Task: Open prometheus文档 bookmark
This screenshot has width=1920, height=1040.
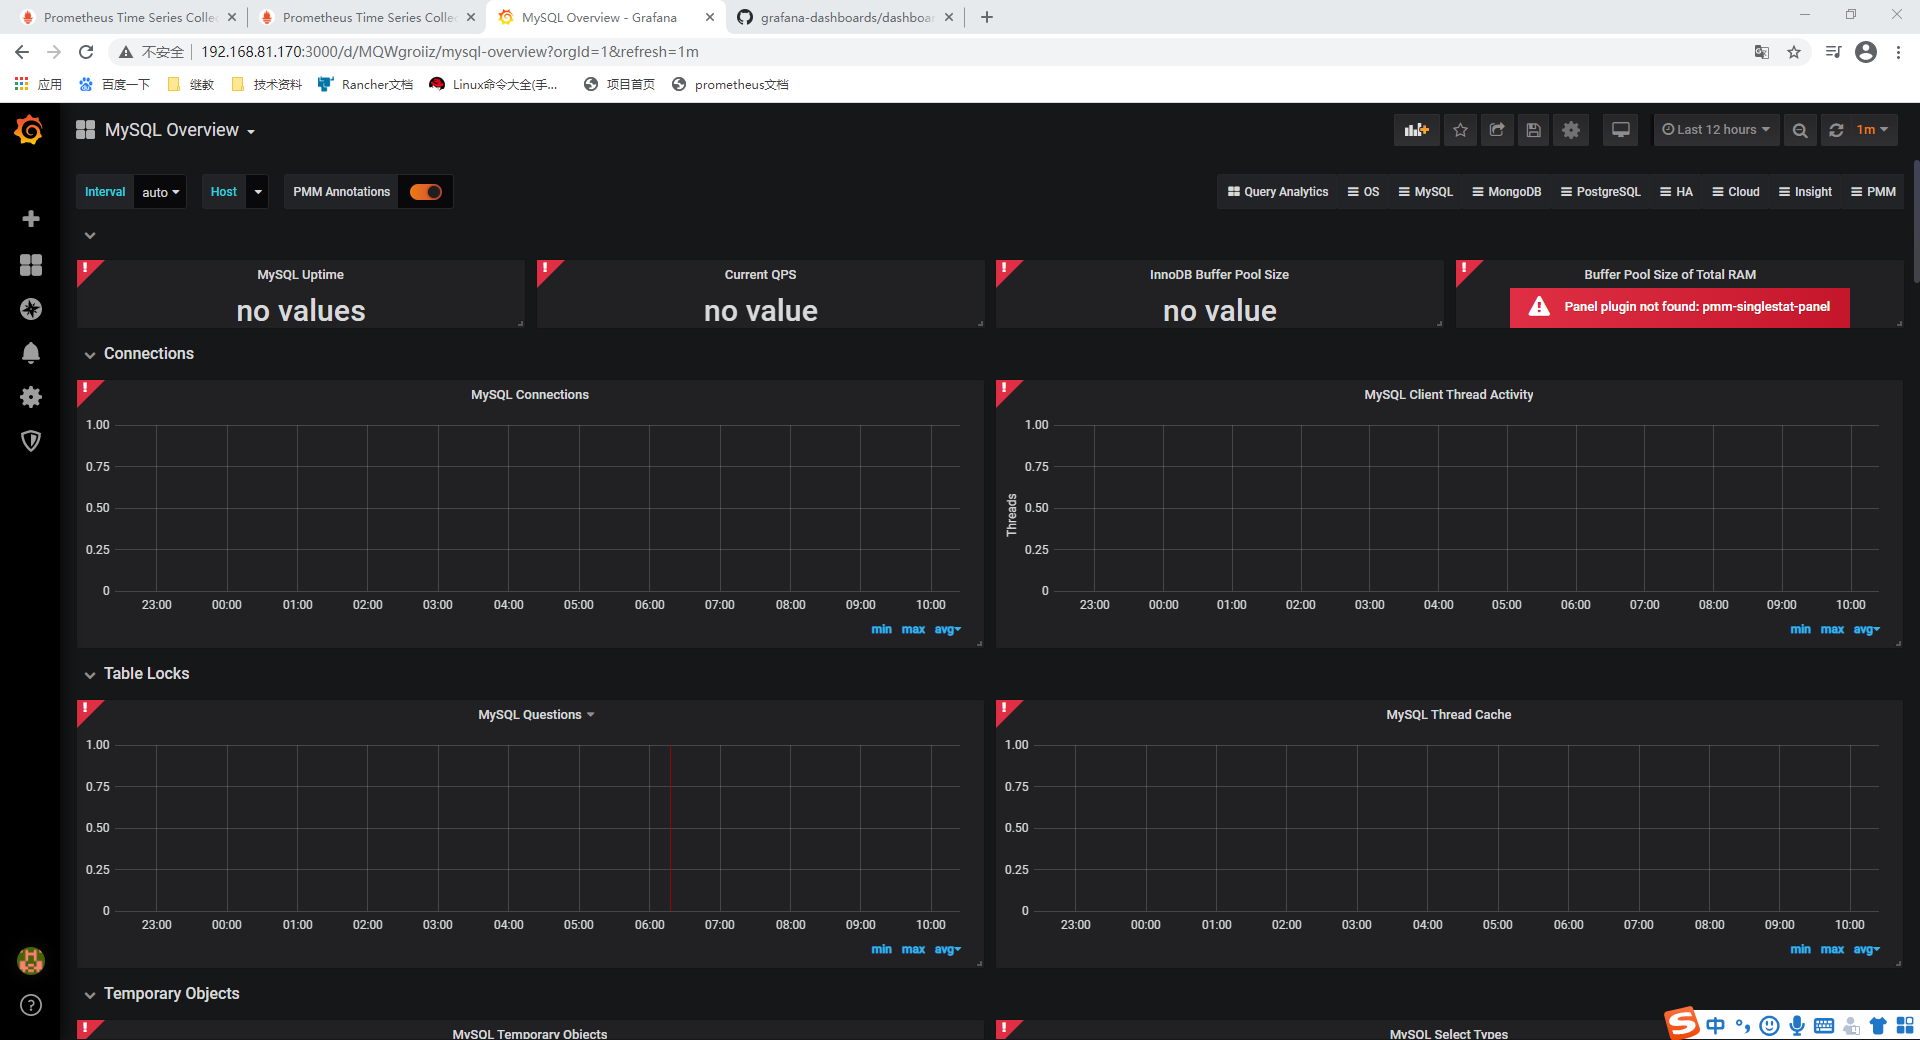Action: coord(730,85)
